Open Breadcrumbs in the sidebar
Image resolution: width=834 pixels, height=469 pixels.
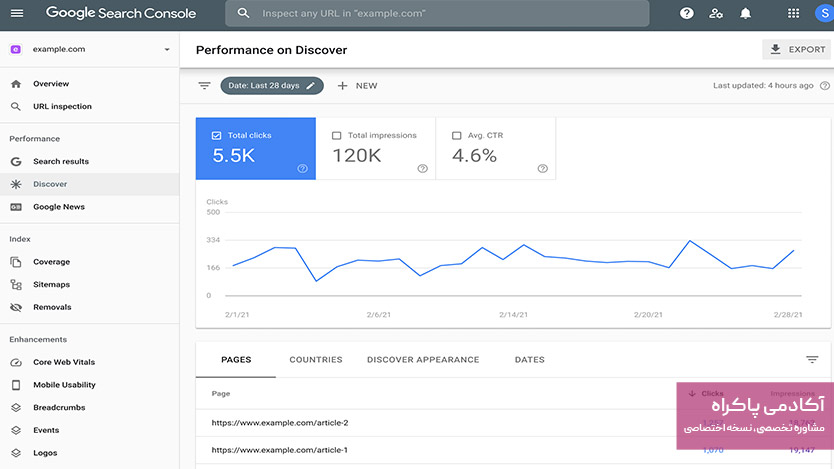tap(59, 408)
